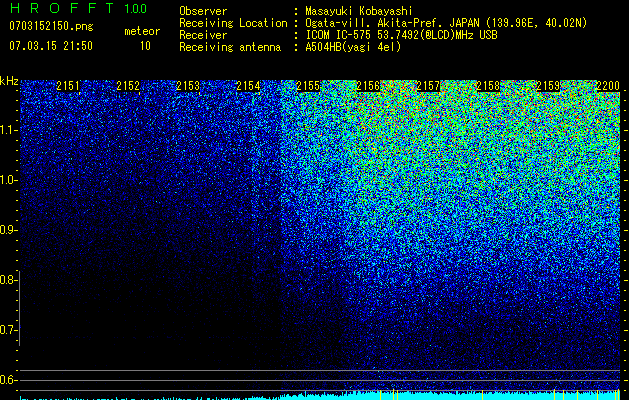Click the 2158 time marker
Screen dimensions: 629x400
pos(488,86)
